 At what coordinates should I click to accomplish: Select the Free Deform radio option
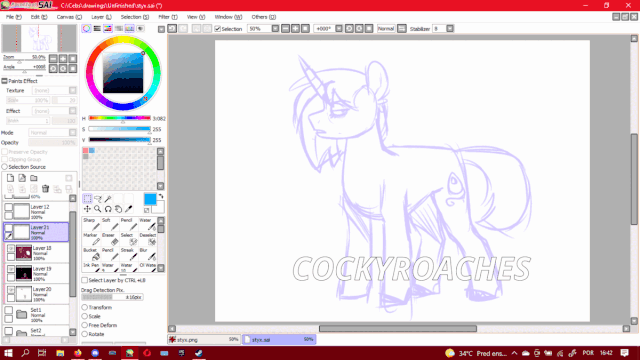coord(84,325)
